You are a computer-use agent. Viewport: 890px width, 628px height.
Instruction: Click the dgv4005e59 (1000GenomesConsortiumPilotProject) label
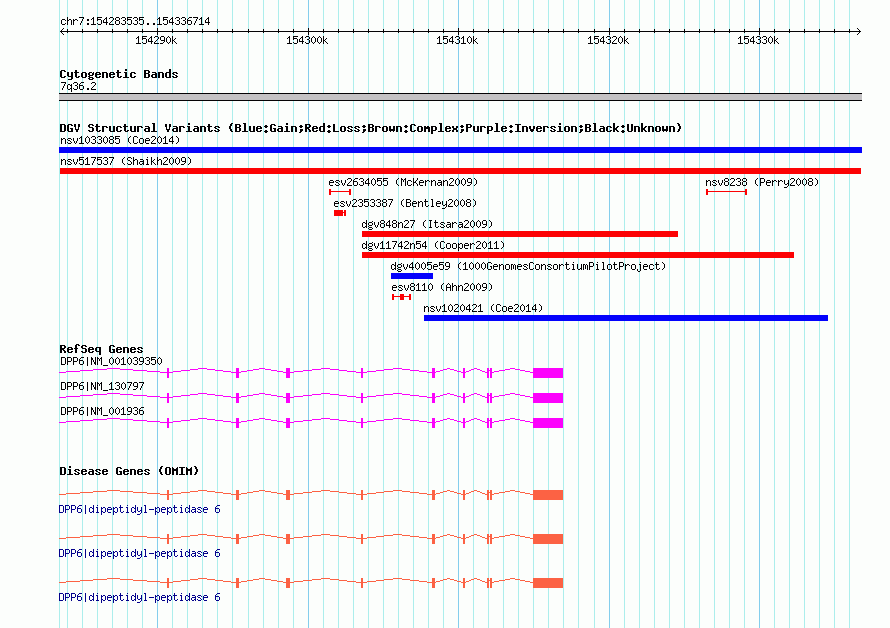[x=528, y=266]
